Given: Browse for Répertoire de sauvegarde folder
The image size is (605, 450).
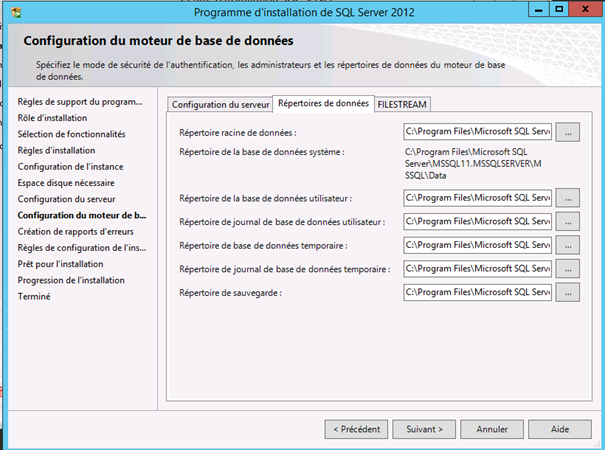Looking at the screenshot, I should point(568,293).
